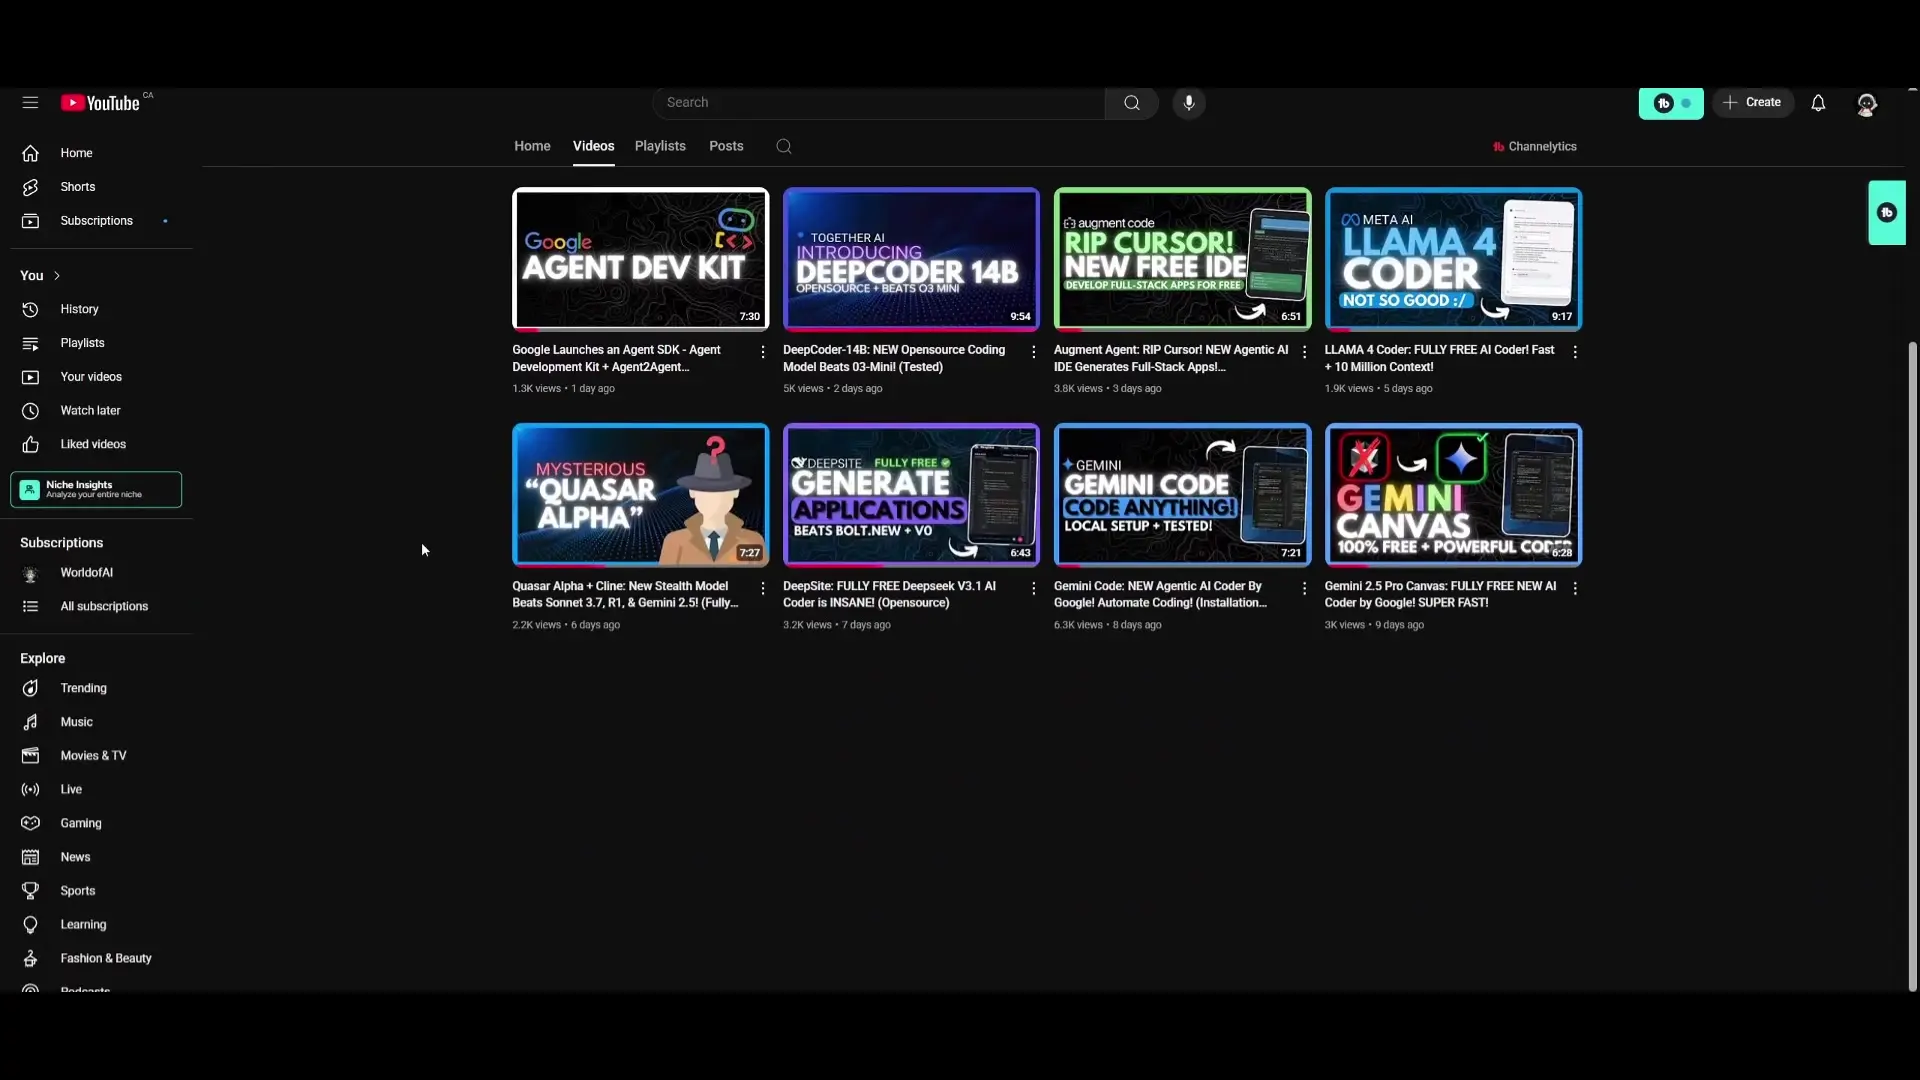1920x1080 pixels.
Task: Select the Videos tab
Action: click(x=593, y=146)
